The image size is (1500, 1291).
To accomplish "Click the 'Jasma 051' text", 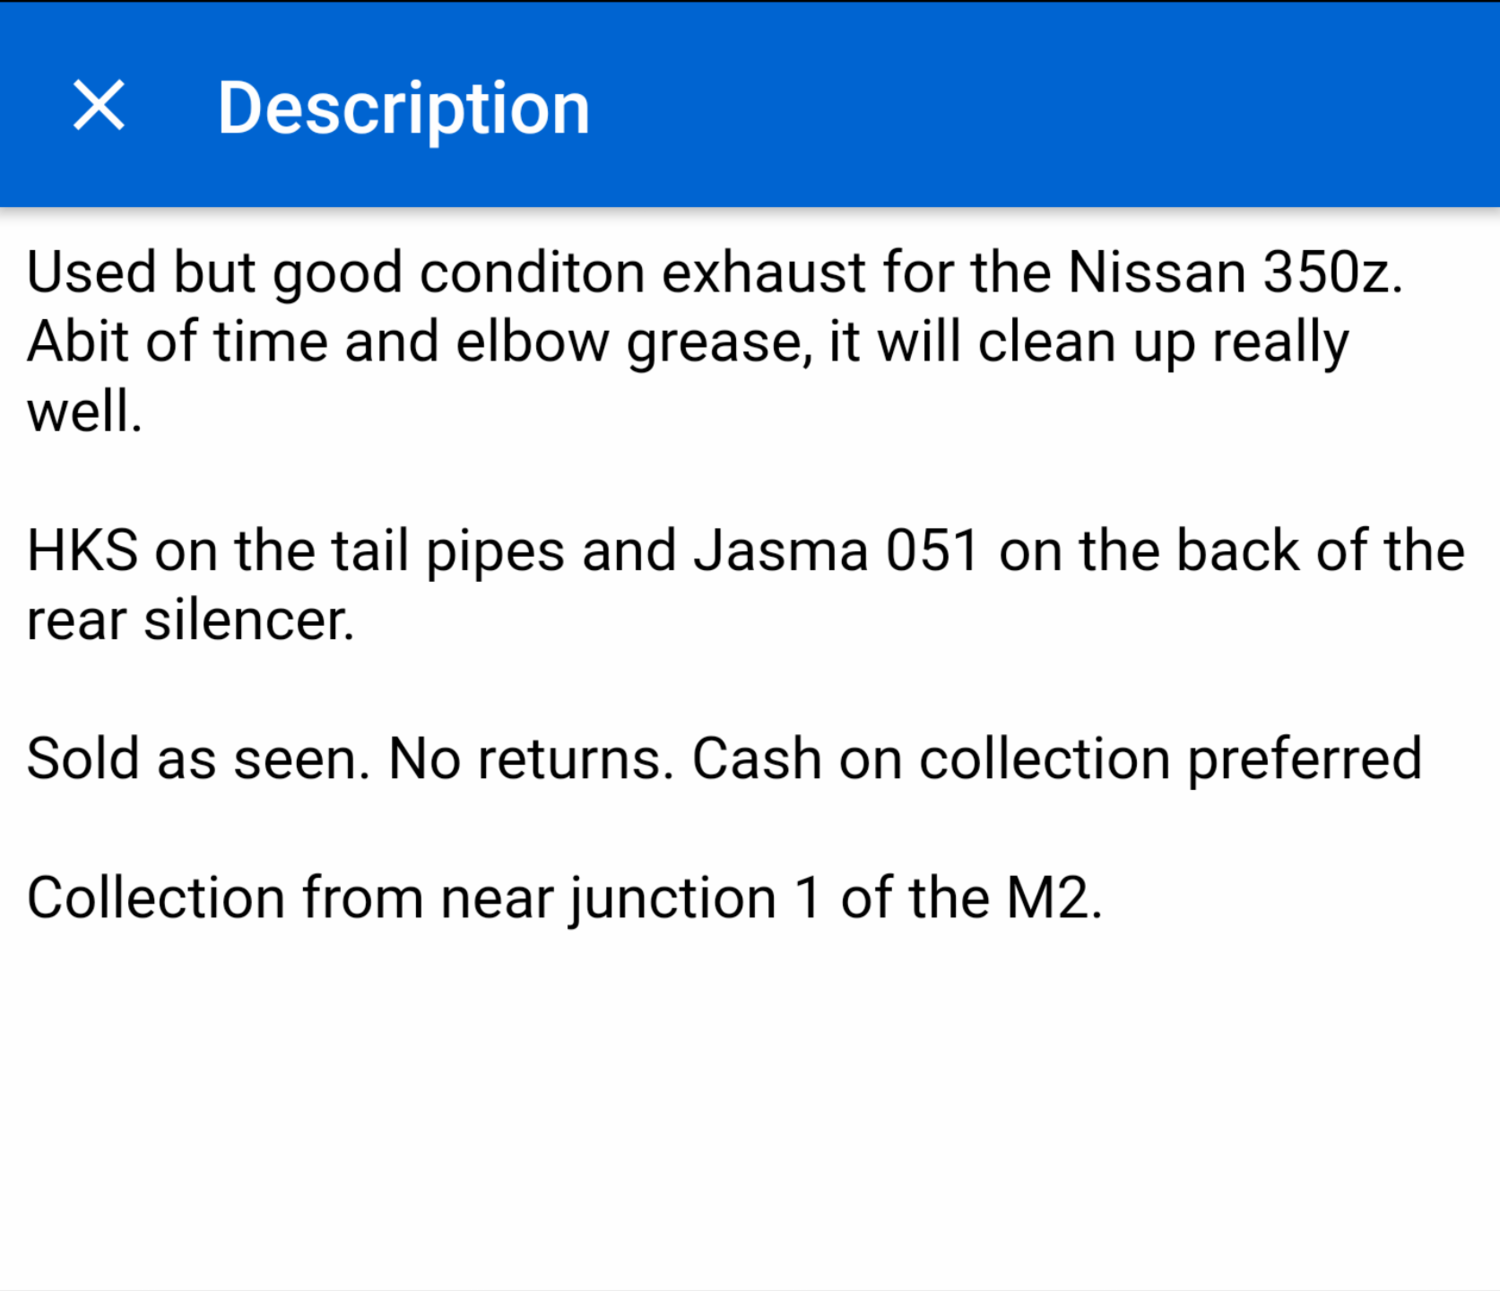I will (x=835, y=551).
